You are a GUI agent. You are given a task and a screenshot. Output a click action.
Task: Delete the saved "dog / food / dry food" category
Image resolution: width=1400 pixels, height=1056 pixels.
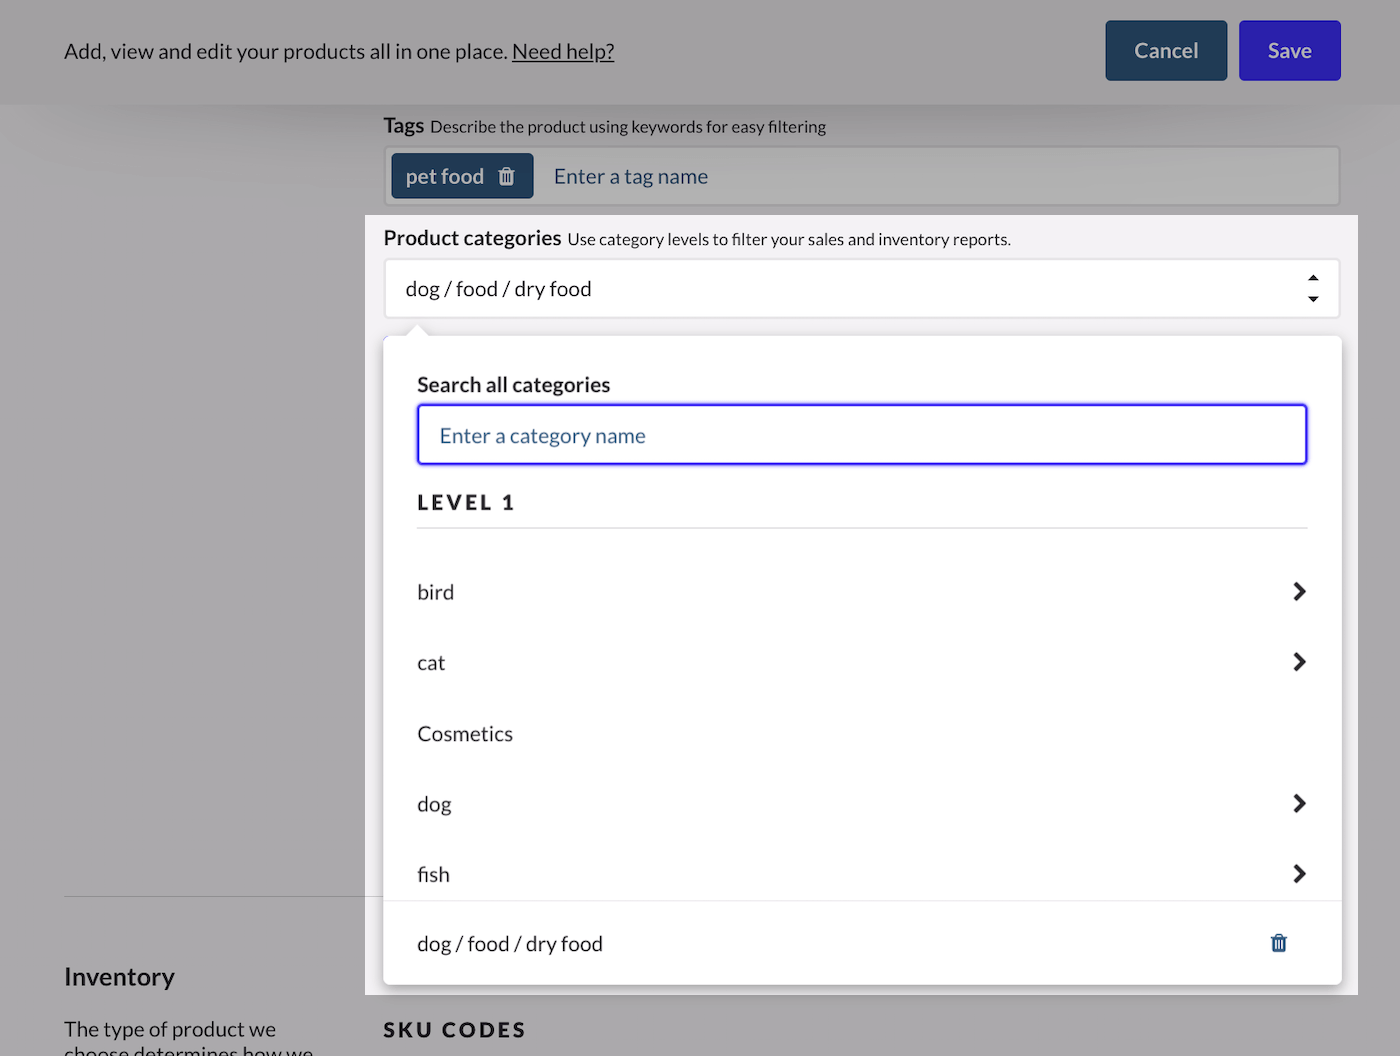tap(1278, 943)
